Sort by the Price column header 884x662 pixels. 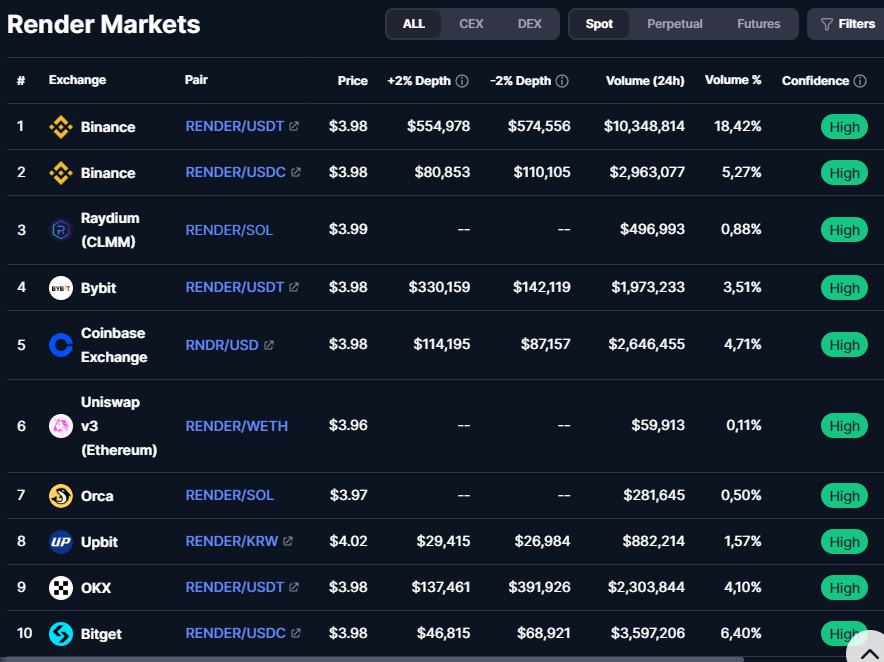(x=353, y=81)
